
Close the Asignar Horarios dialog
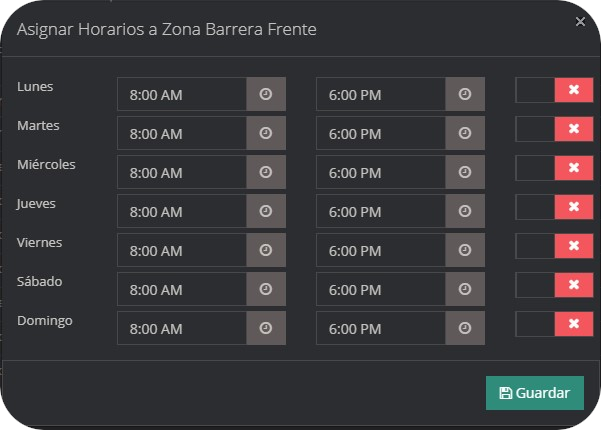580,21
